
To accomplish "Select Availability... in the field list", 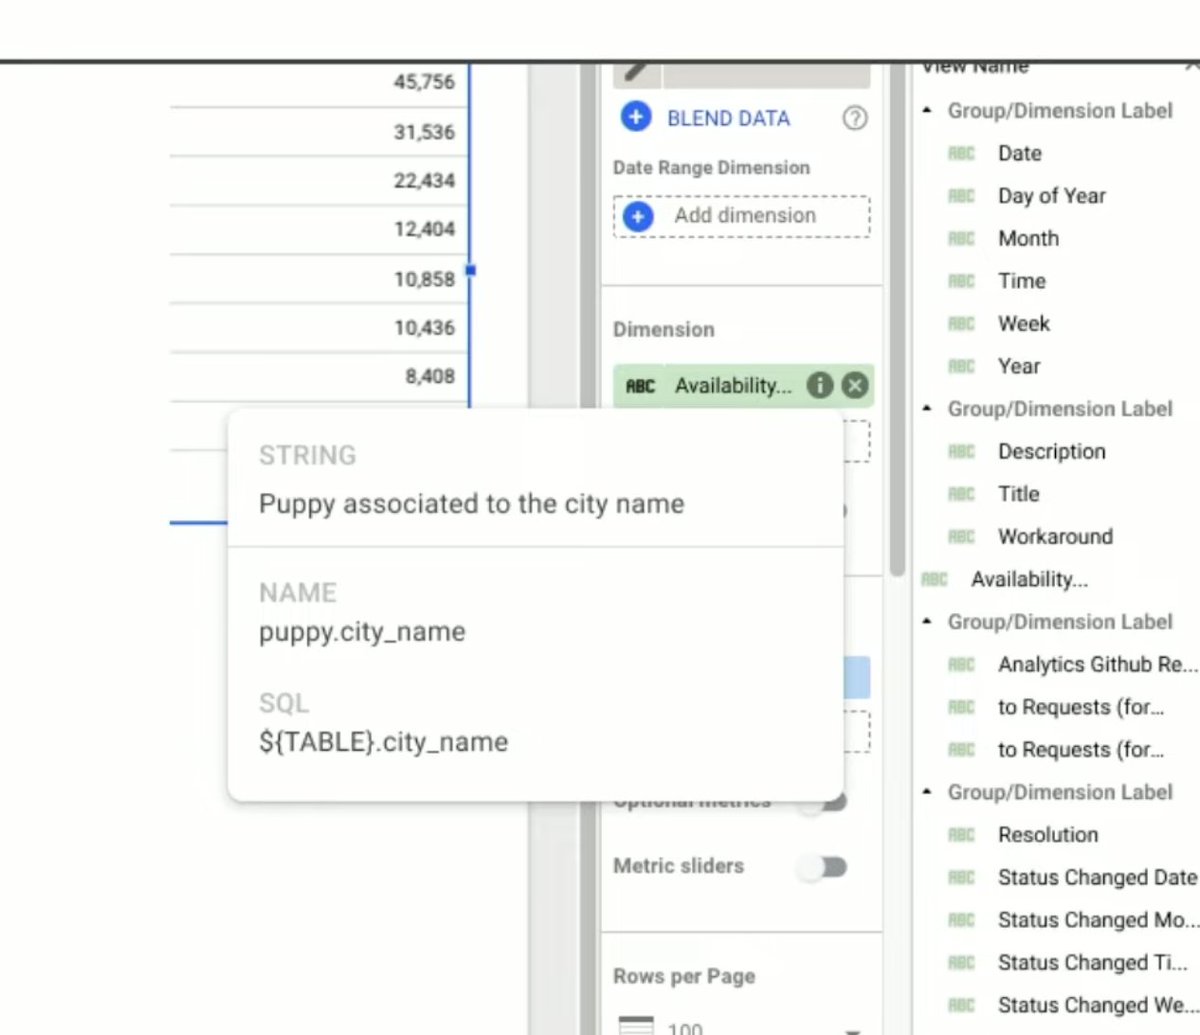I will pos(1029,579).
